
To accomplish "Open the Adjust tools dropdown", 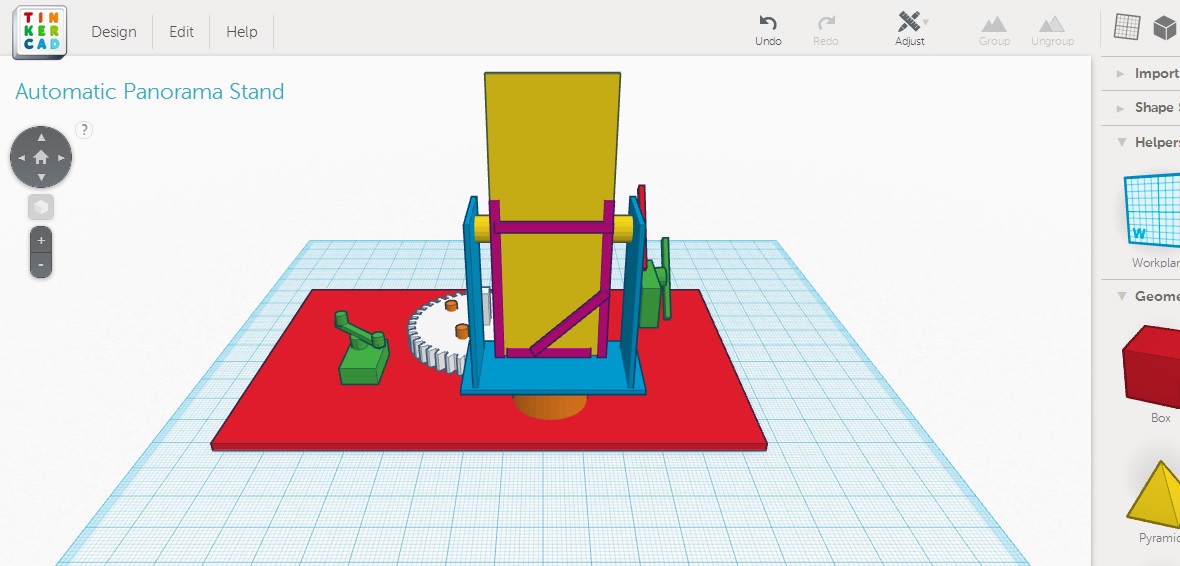I will pos(910,30).
